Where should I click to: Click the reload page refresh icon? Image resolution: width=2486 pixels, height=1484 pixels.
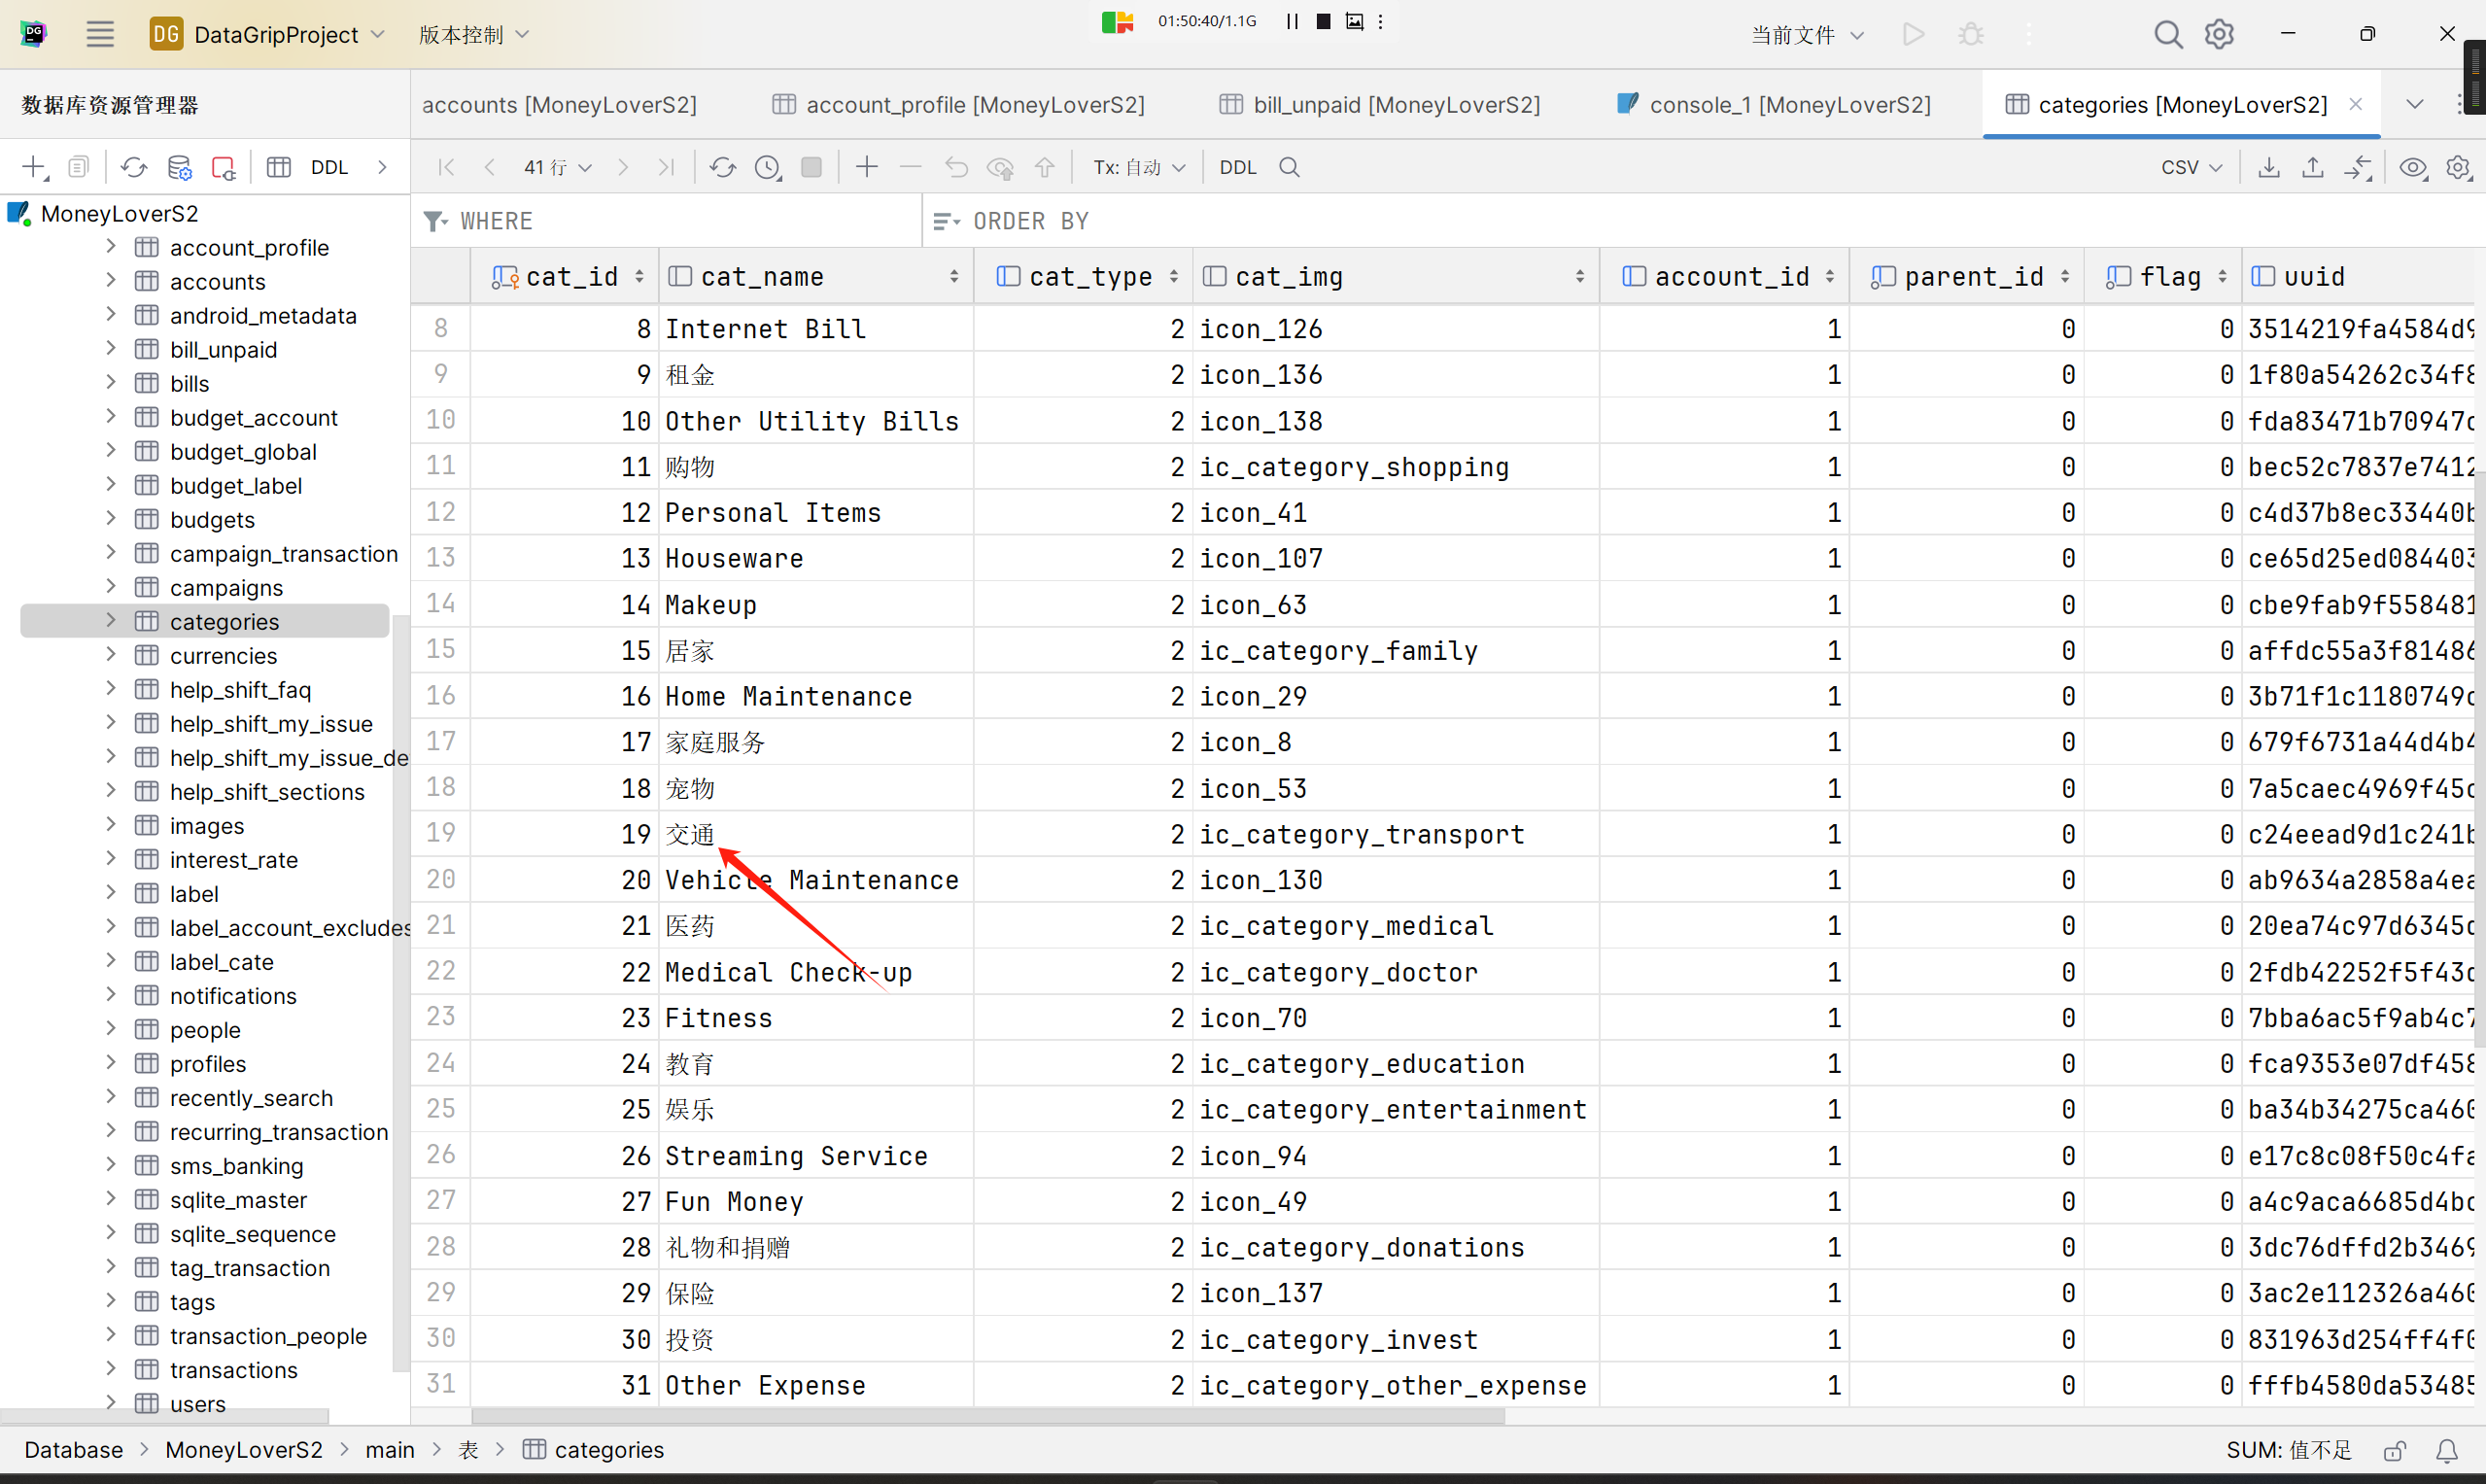click(722, 167)
